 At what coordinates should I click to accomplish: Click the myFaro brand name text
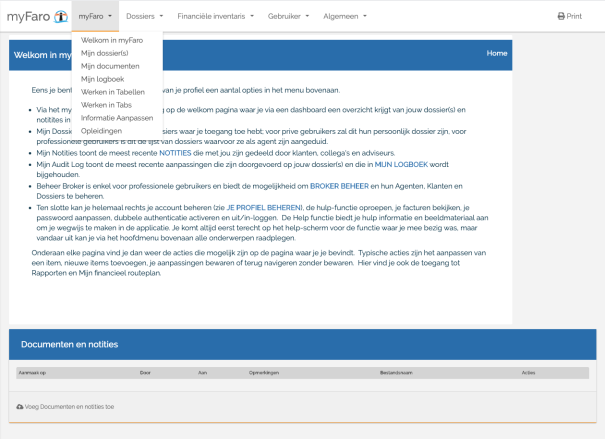tap(29, 17)
